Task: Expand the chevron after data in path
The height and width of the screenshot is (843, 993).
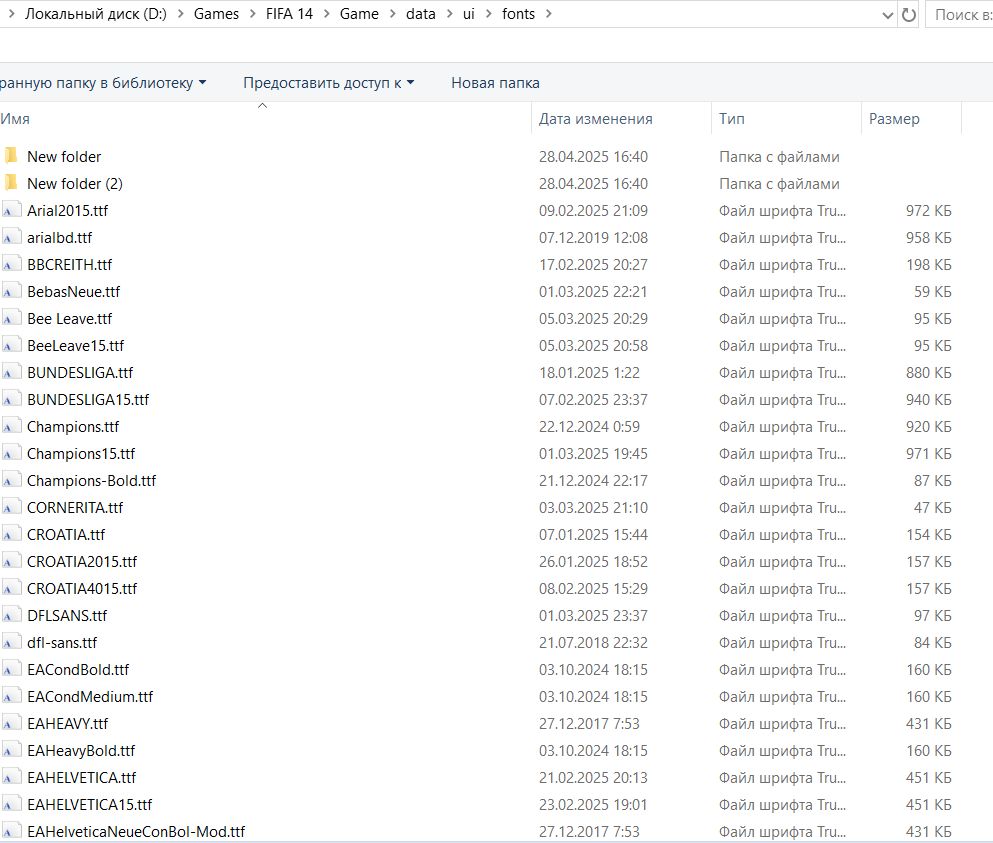Action: click(x=449, y=14)
